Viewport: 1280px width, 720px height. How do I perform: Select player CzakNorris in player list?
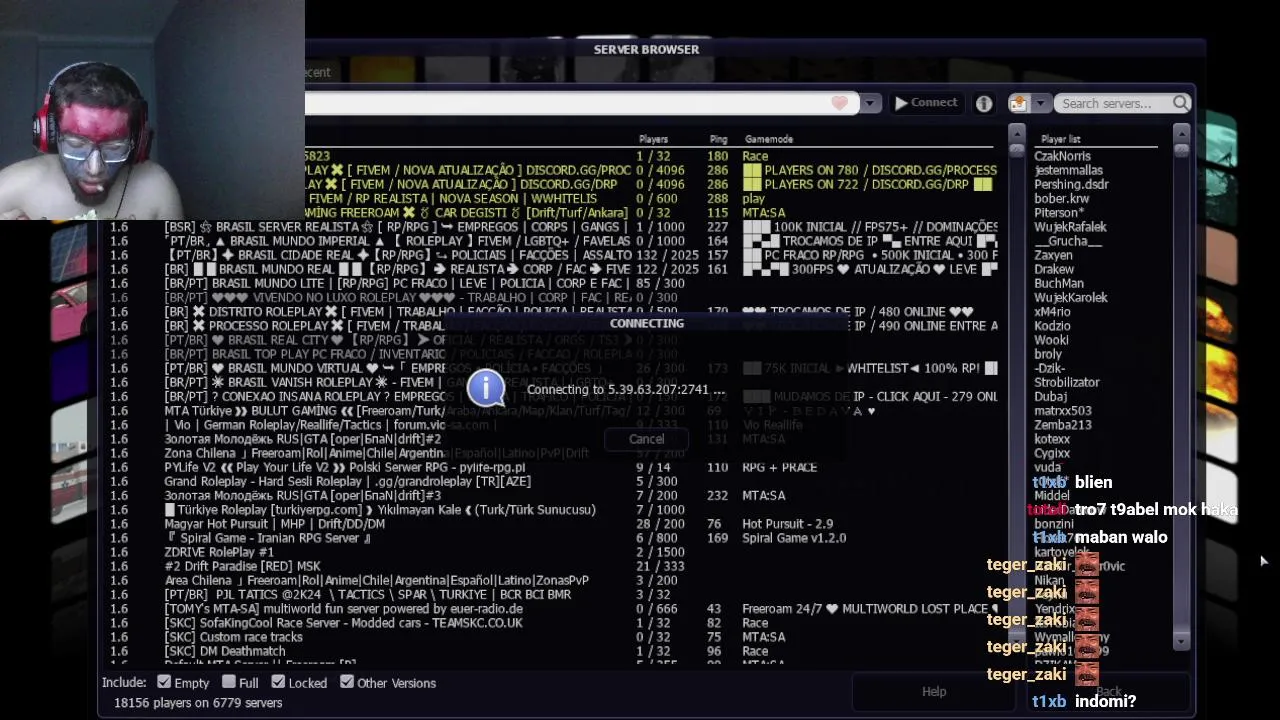[1062, 156]
